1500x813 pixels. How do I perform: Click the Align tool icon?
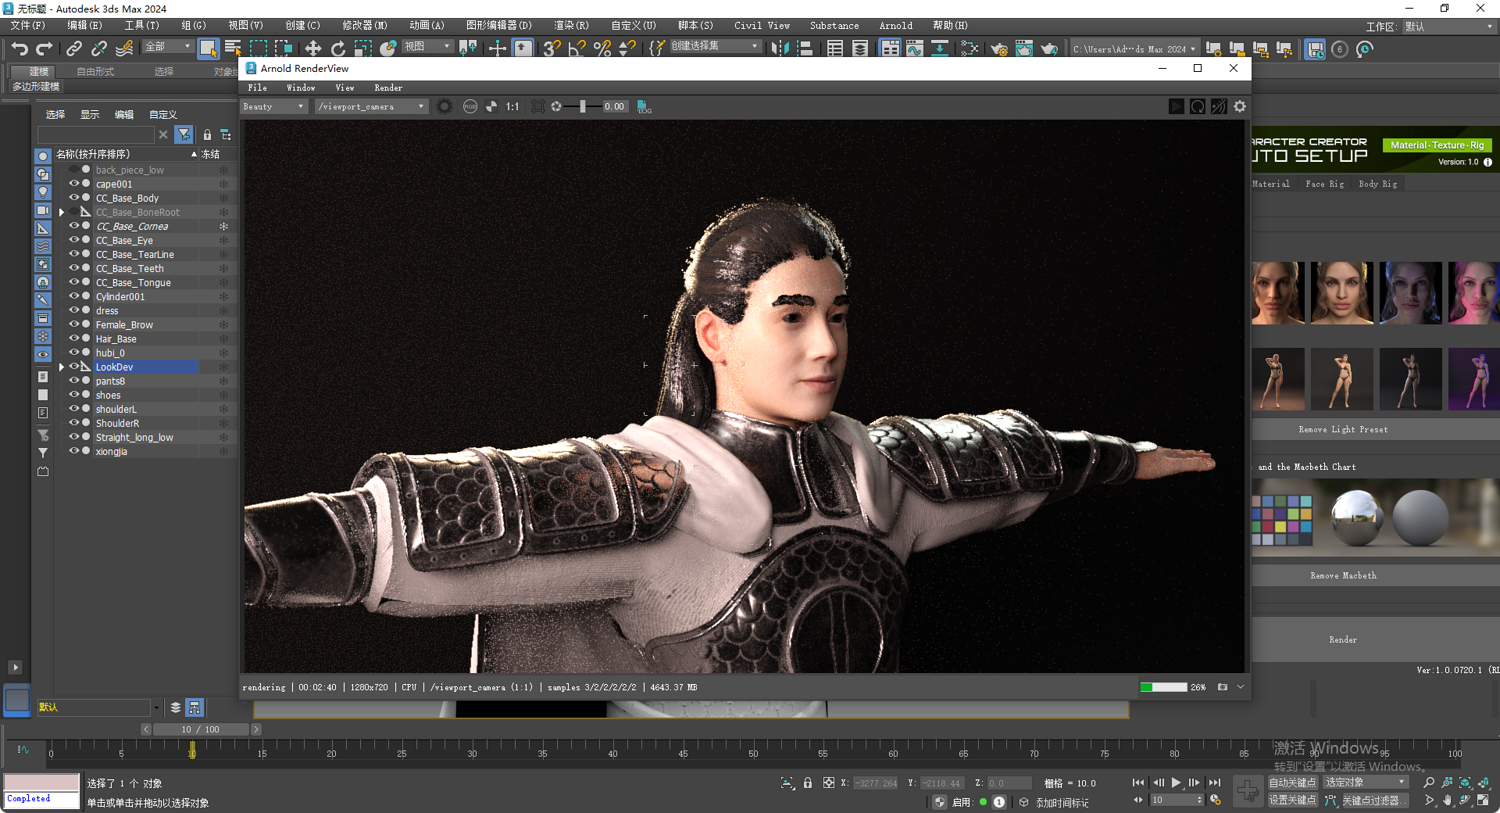[805, 48]
